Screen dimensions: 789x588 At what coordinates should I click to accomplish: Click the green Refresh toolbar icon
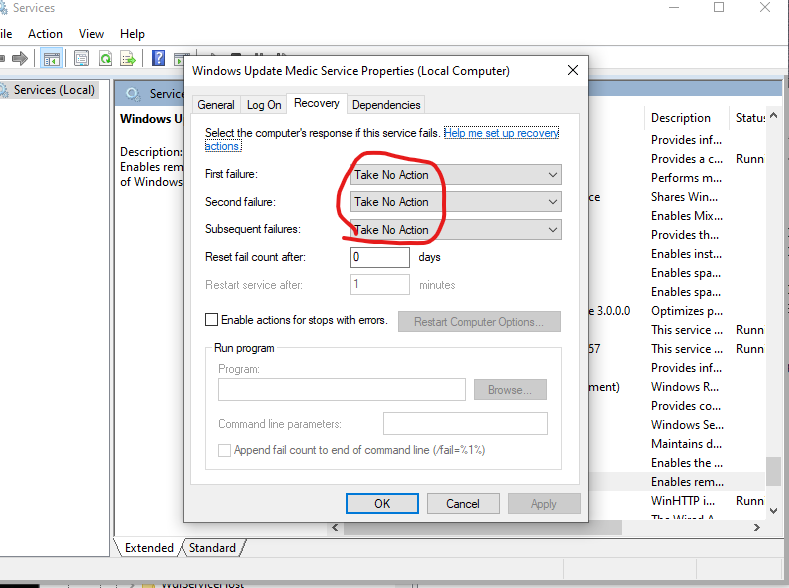(105, 58)
